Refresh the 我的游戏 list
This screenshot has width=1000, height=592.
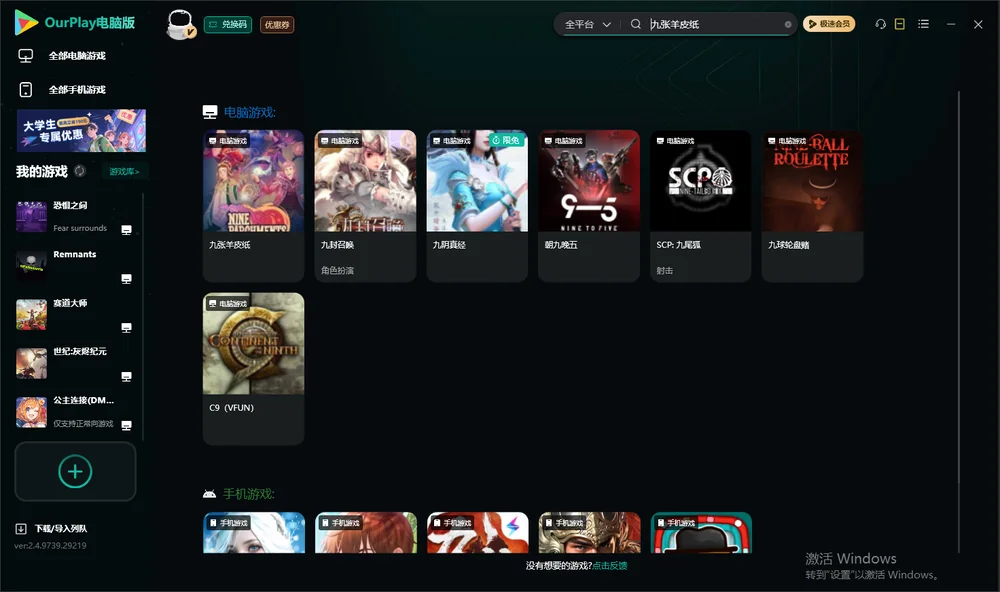click(x=80, y=171)
